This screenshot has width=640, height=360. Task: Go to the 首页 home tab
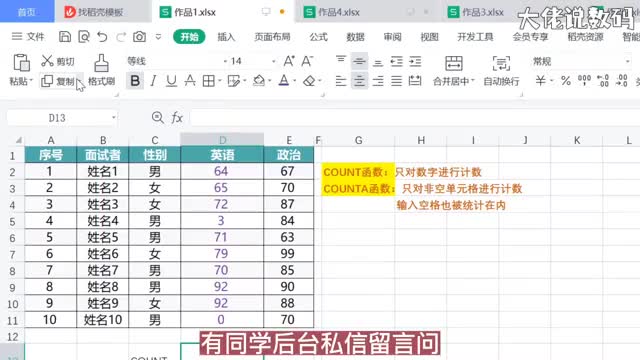[27, 12]
